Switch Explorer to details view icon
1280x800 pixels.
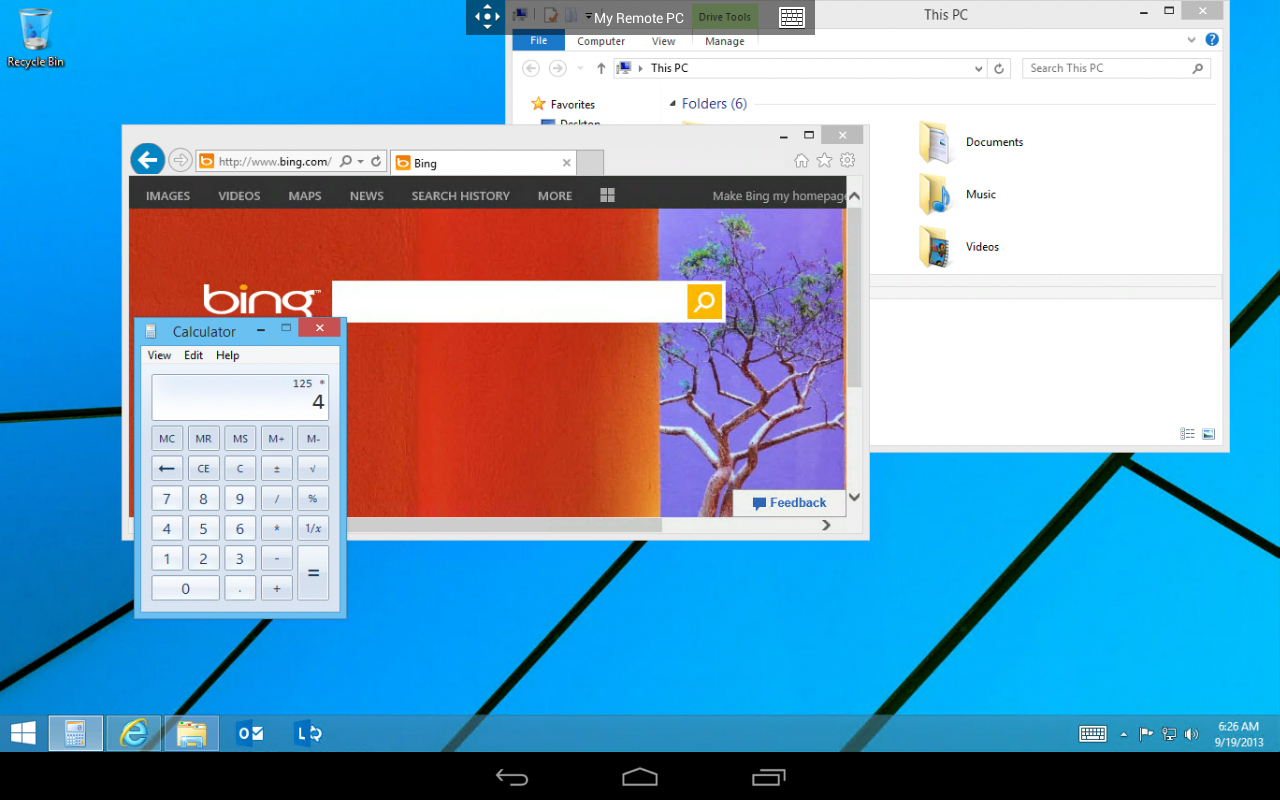[1188, 433]
